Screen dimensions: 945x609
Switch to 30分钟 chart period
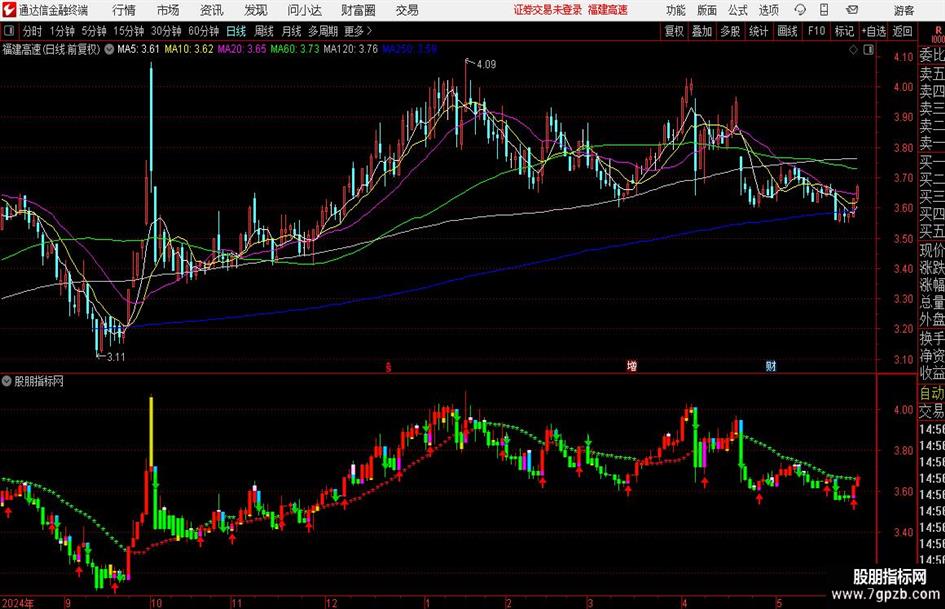[166, 31]
